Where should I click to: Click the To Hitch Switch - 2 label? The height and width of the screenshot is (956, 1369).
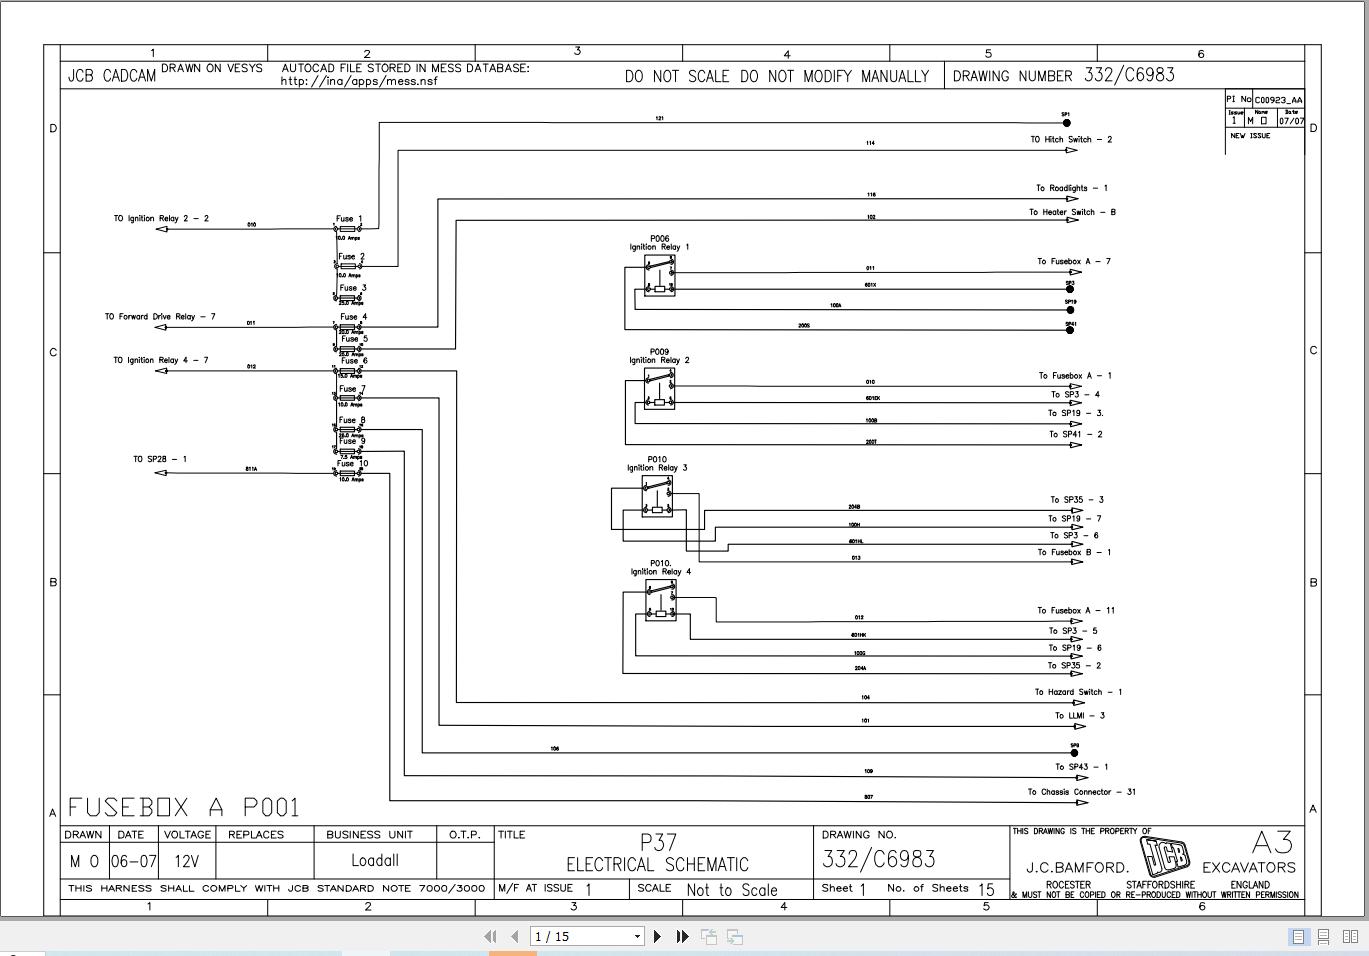coord(1070,139)
